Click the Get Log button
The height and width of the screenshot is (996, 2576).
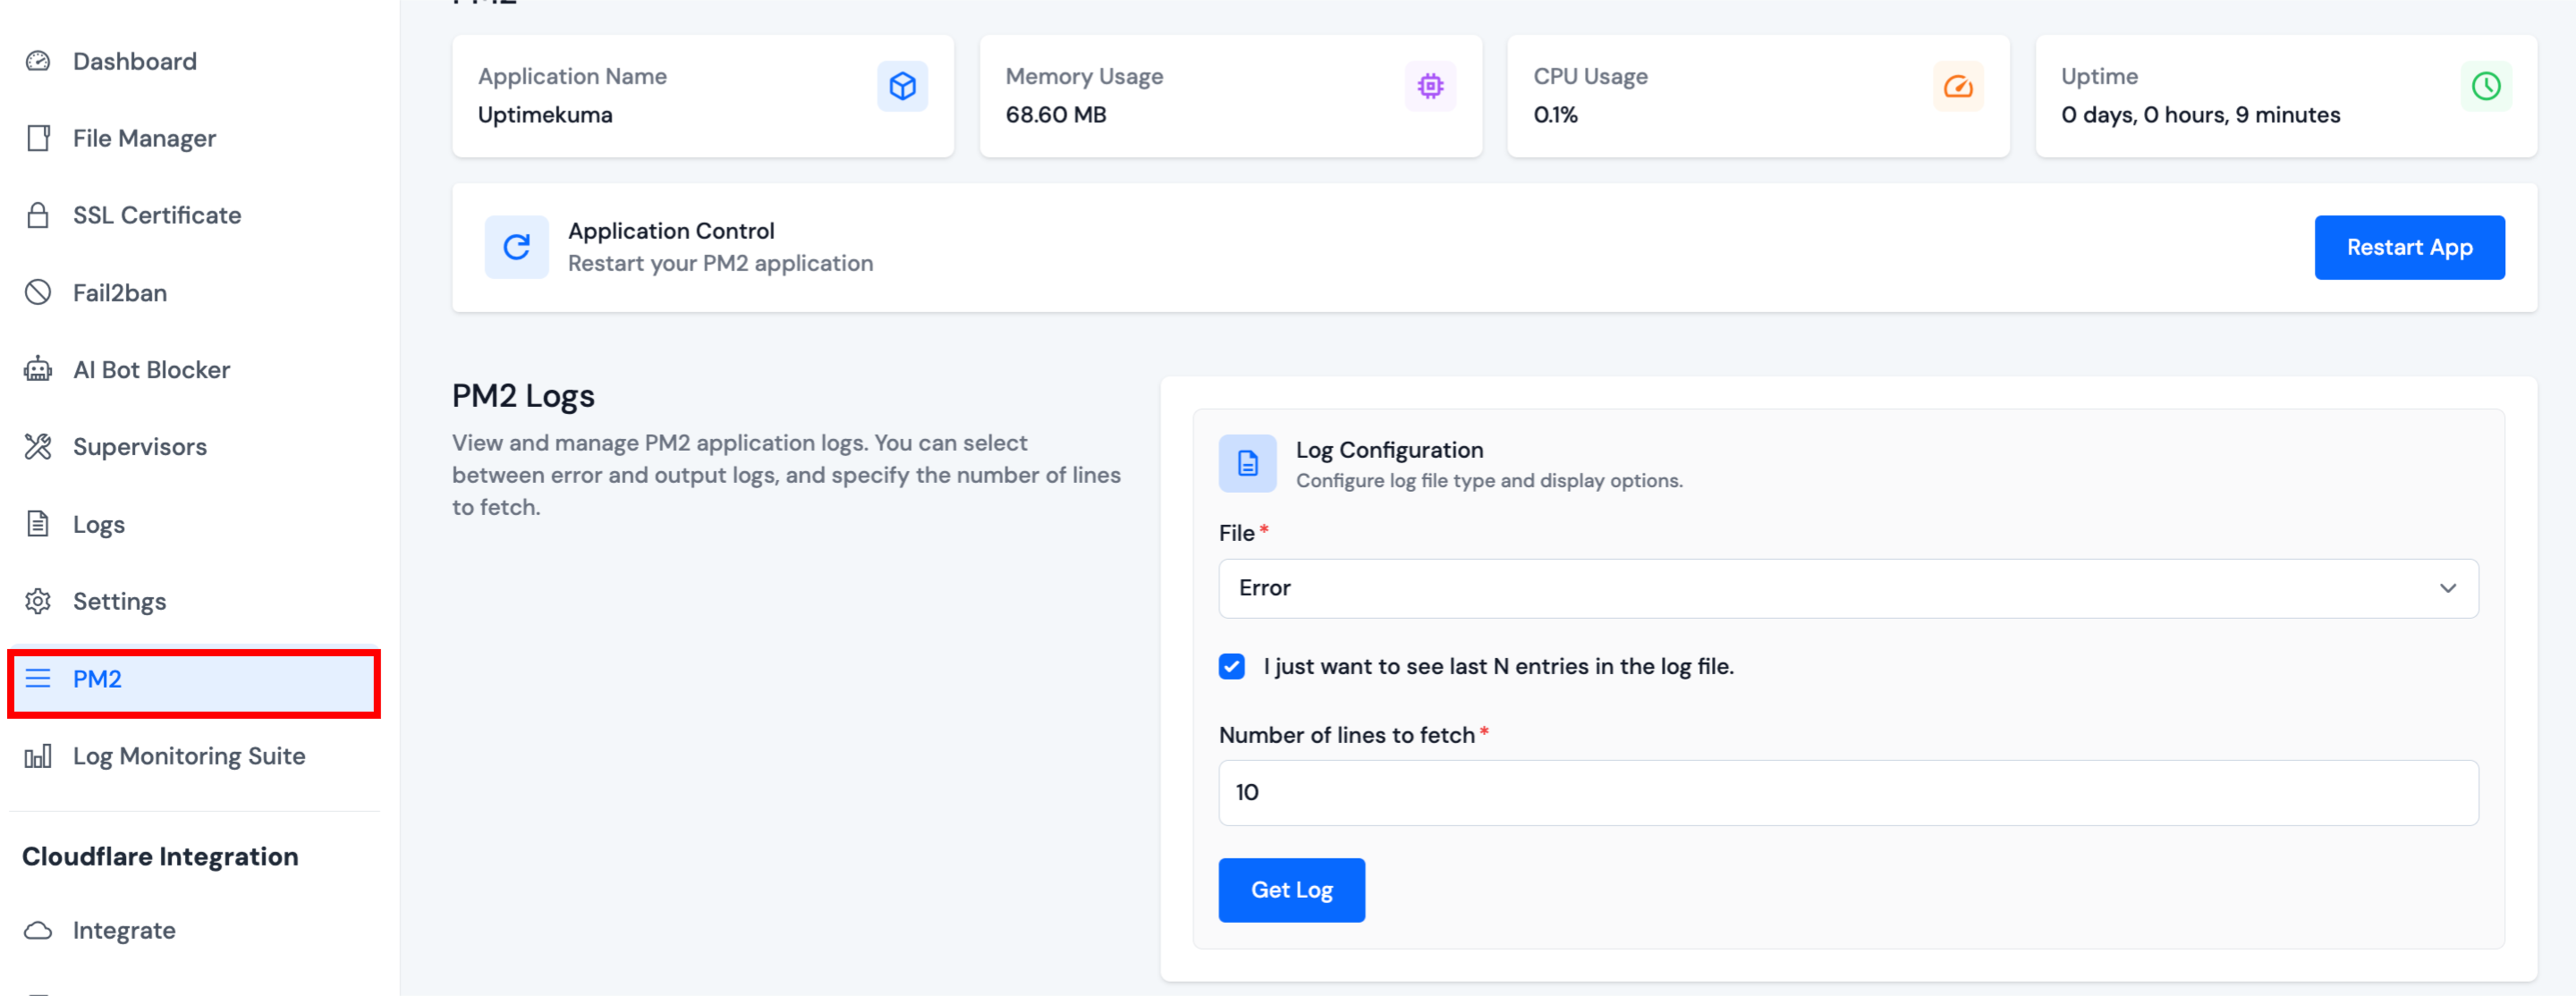(x=1290, y=889)
